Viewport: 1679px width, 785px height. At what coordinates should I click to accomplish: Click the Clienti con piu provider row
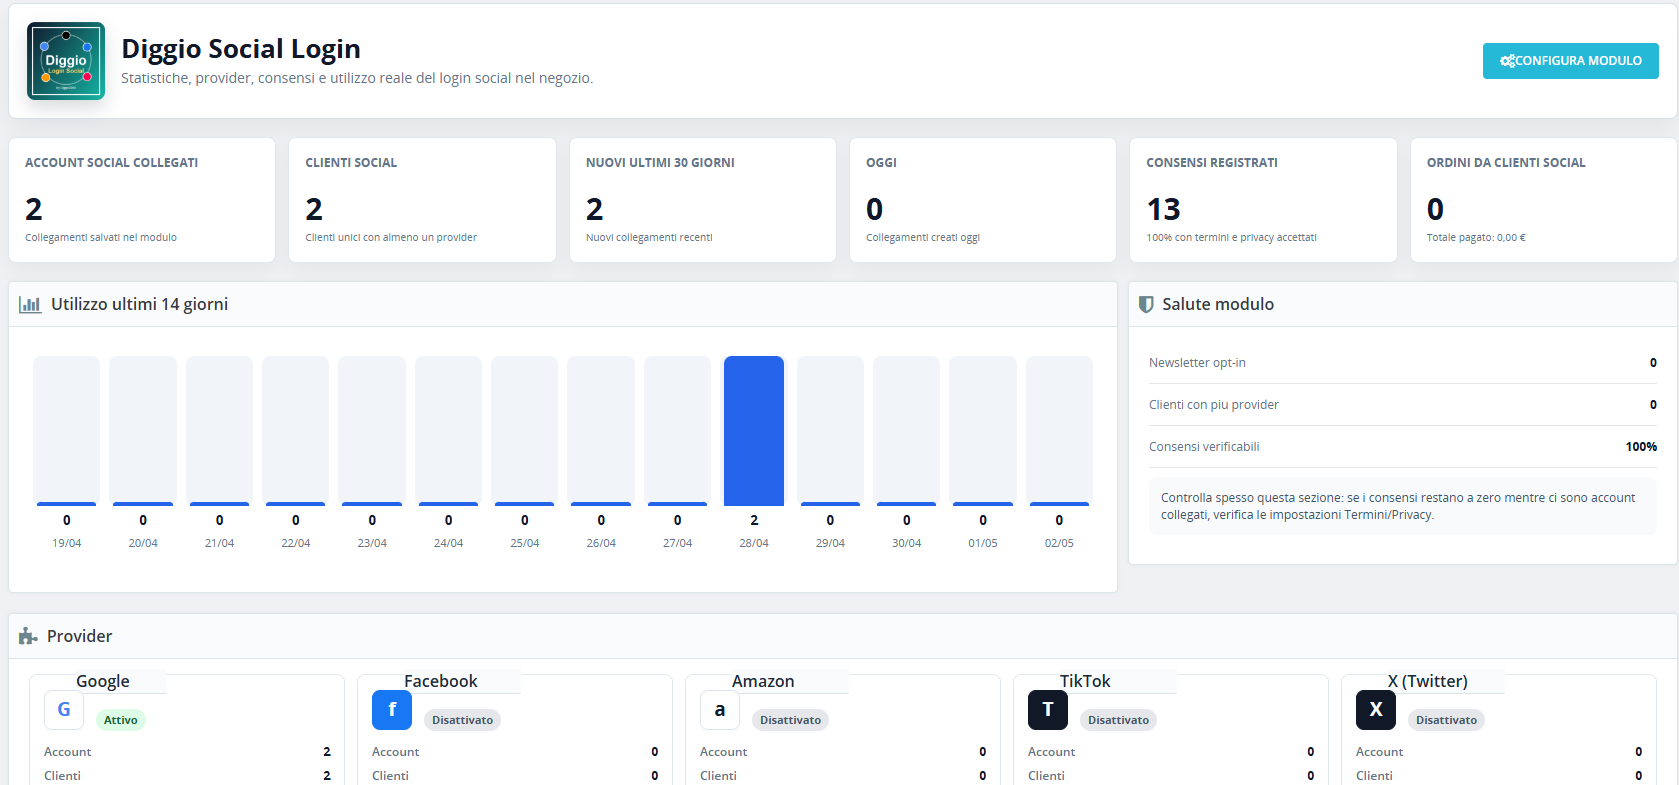[x=1403, y=405]
